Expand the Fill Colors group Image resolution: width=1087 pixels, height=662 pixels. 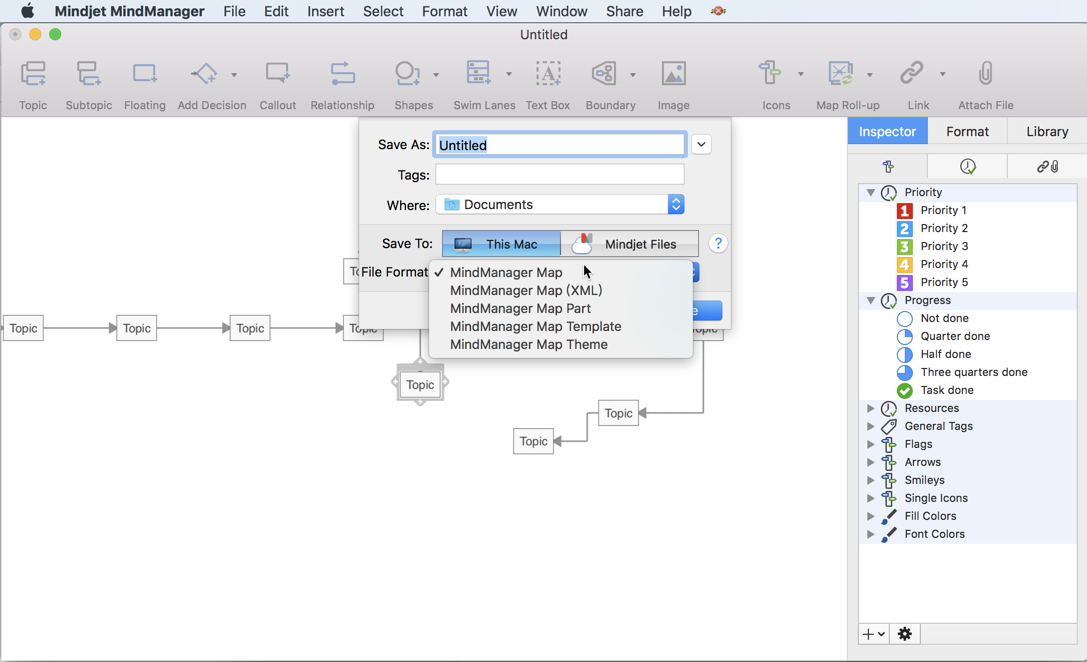tap(871, 516)
